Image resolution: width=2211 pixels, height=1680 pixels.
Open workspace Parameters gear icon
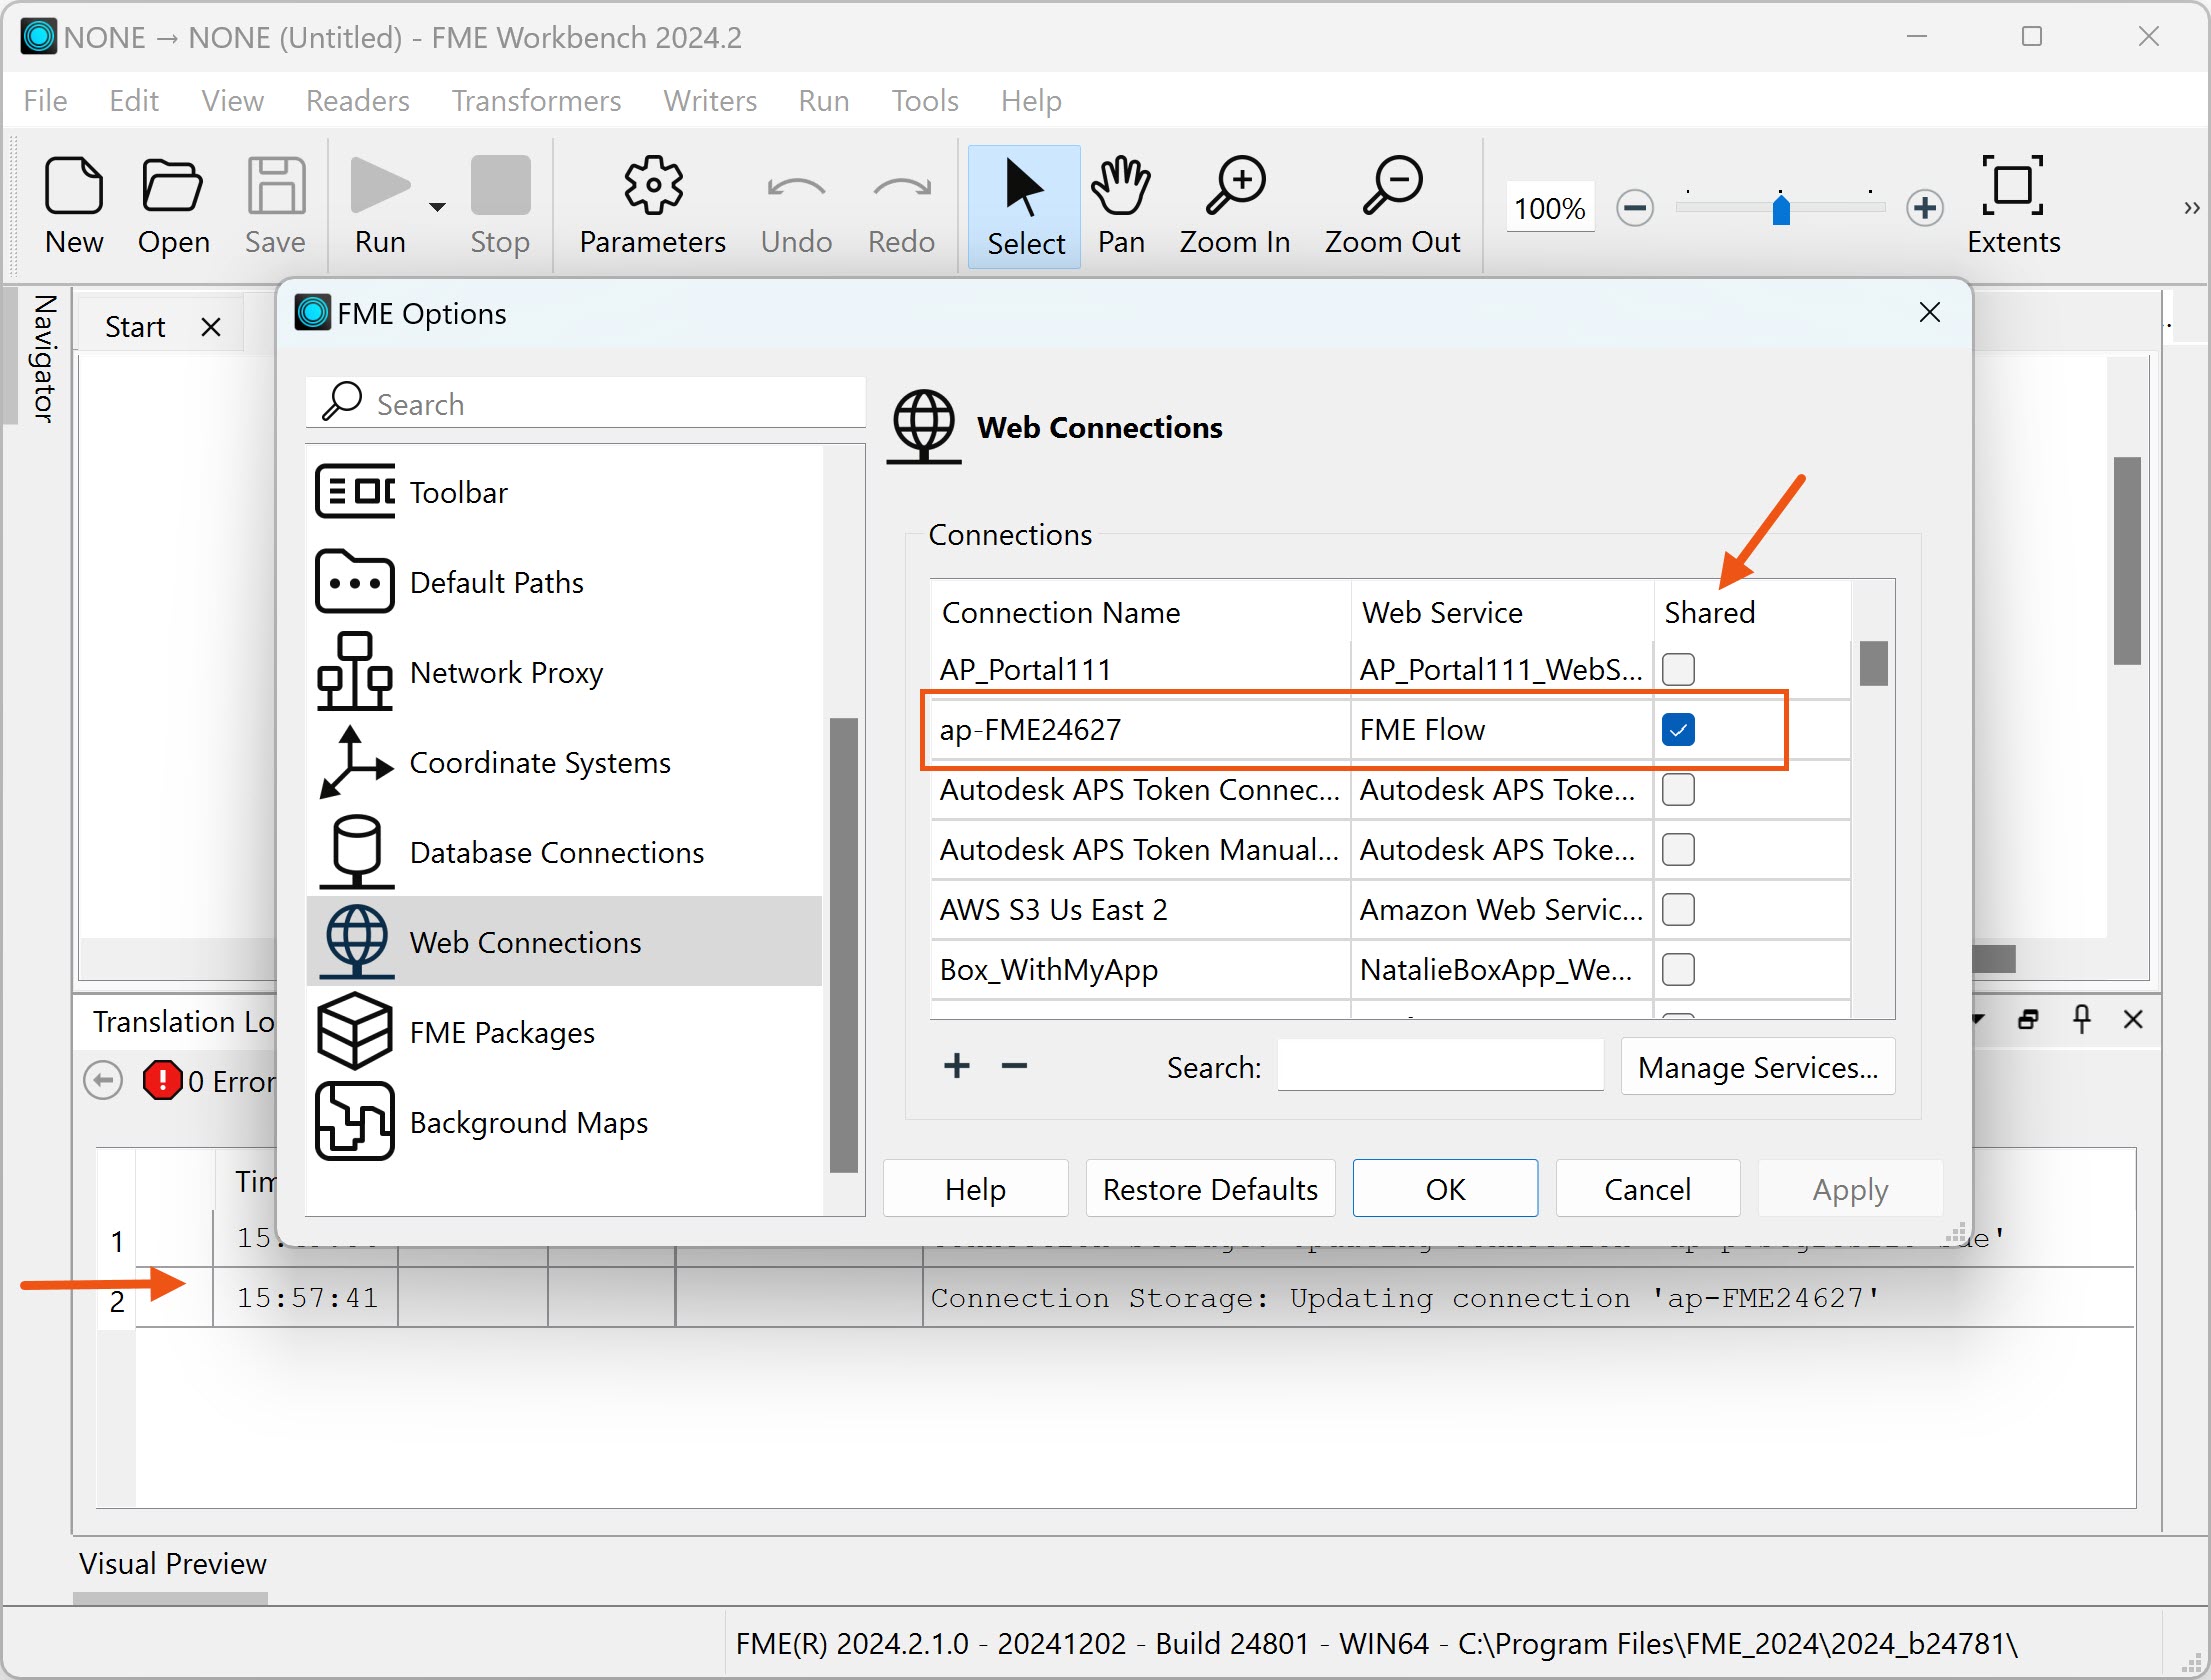point(652,206)
